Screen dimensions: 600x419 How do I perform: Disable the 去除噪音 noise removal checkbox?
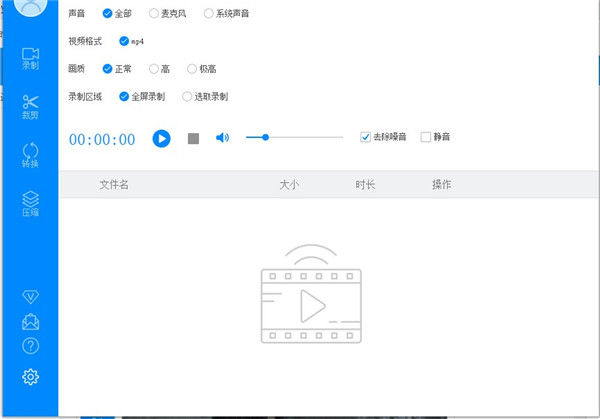[x=366, y=137]
